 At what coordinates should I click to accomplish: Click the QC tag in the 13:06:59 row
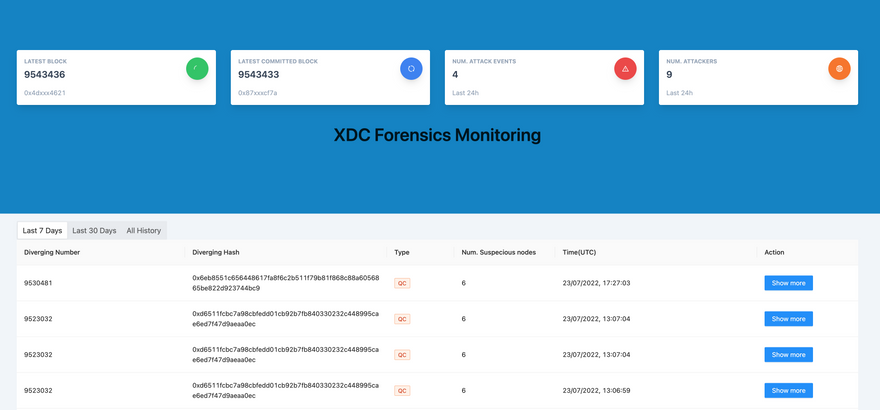[x=402, y=391]
